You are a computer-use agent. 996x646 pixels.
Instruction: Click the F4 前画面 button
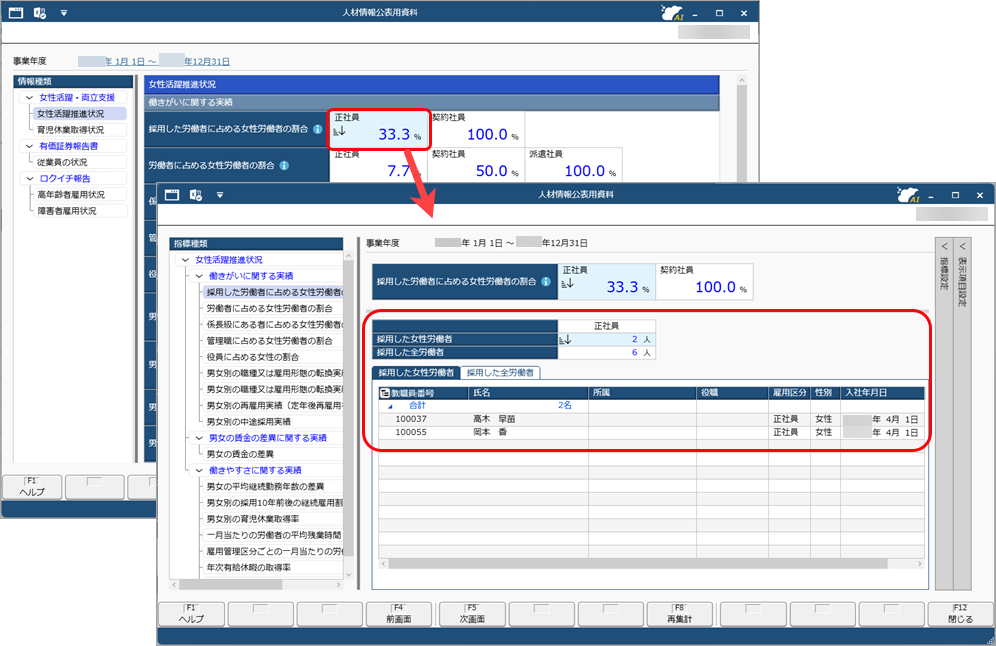pos(399,614)
